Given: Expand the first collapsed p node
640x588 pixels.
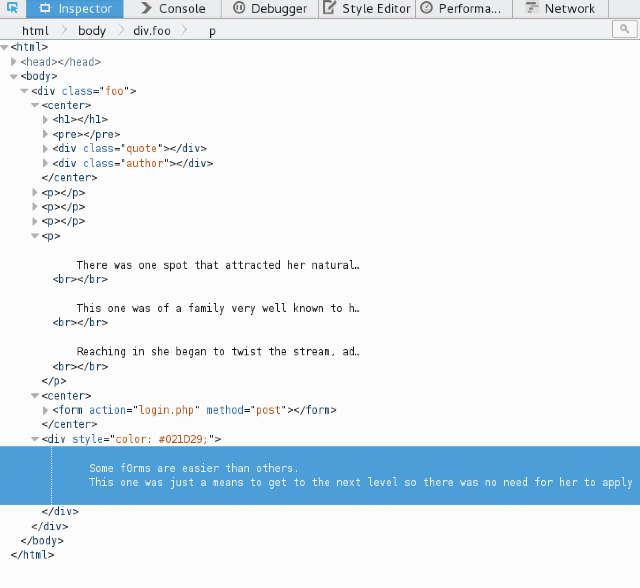Looking at the screenshot, I should 35,192.
